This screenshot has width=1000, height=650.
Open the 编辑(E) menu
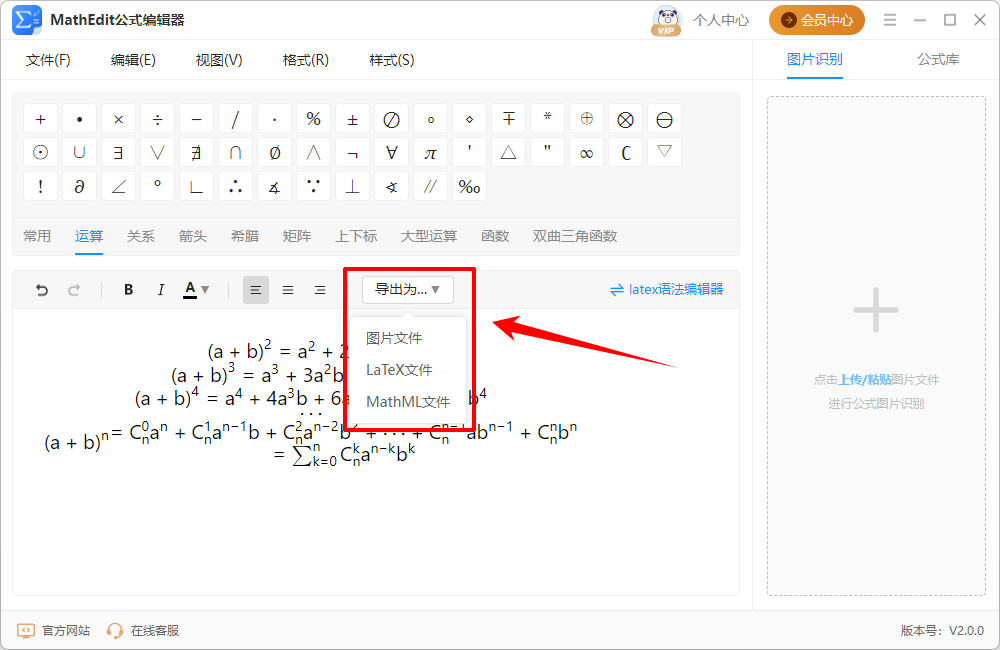coord(133,60)
